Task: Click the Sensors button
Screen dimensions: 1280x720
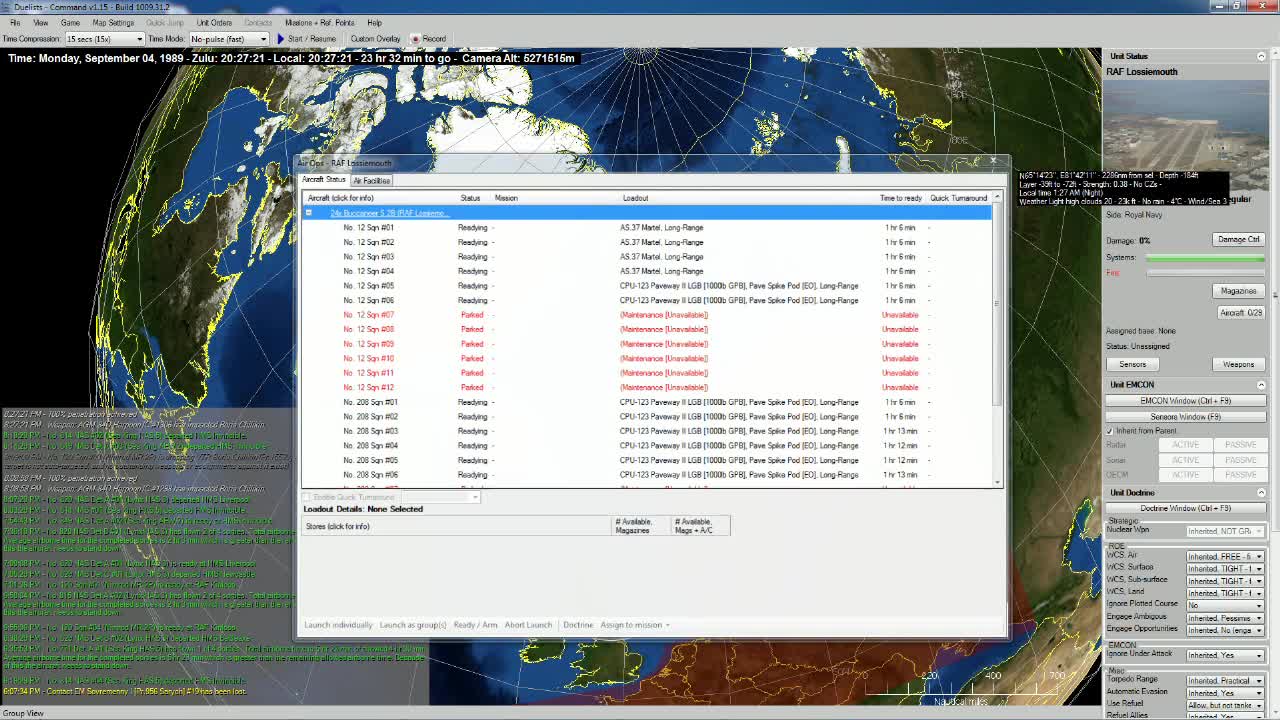Action: 1132,364
